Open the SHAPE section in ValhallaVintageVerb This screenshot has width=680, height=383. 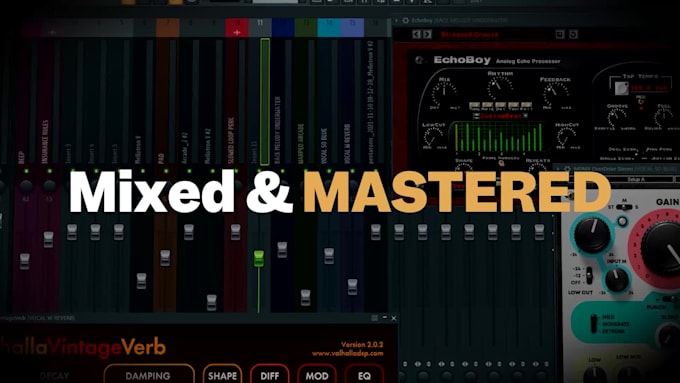pyautogui.click(x=222, y=374)
